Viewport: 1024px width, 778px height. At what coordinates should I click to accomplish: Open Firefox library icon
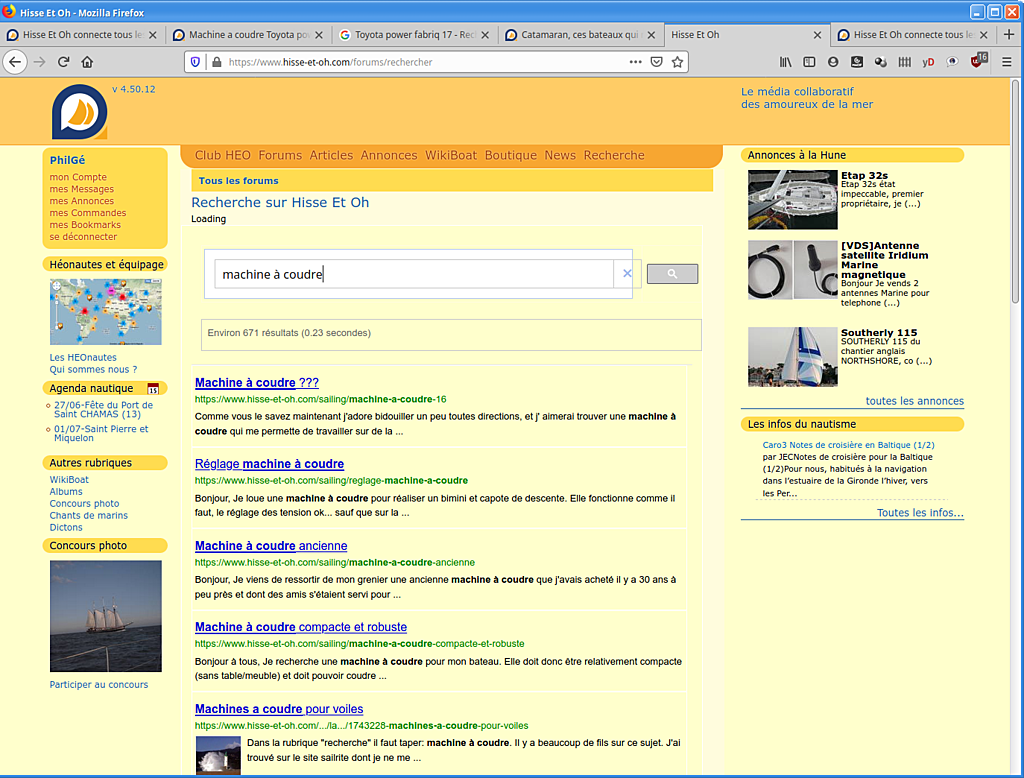pyautogui.click(x=785, y=62)
